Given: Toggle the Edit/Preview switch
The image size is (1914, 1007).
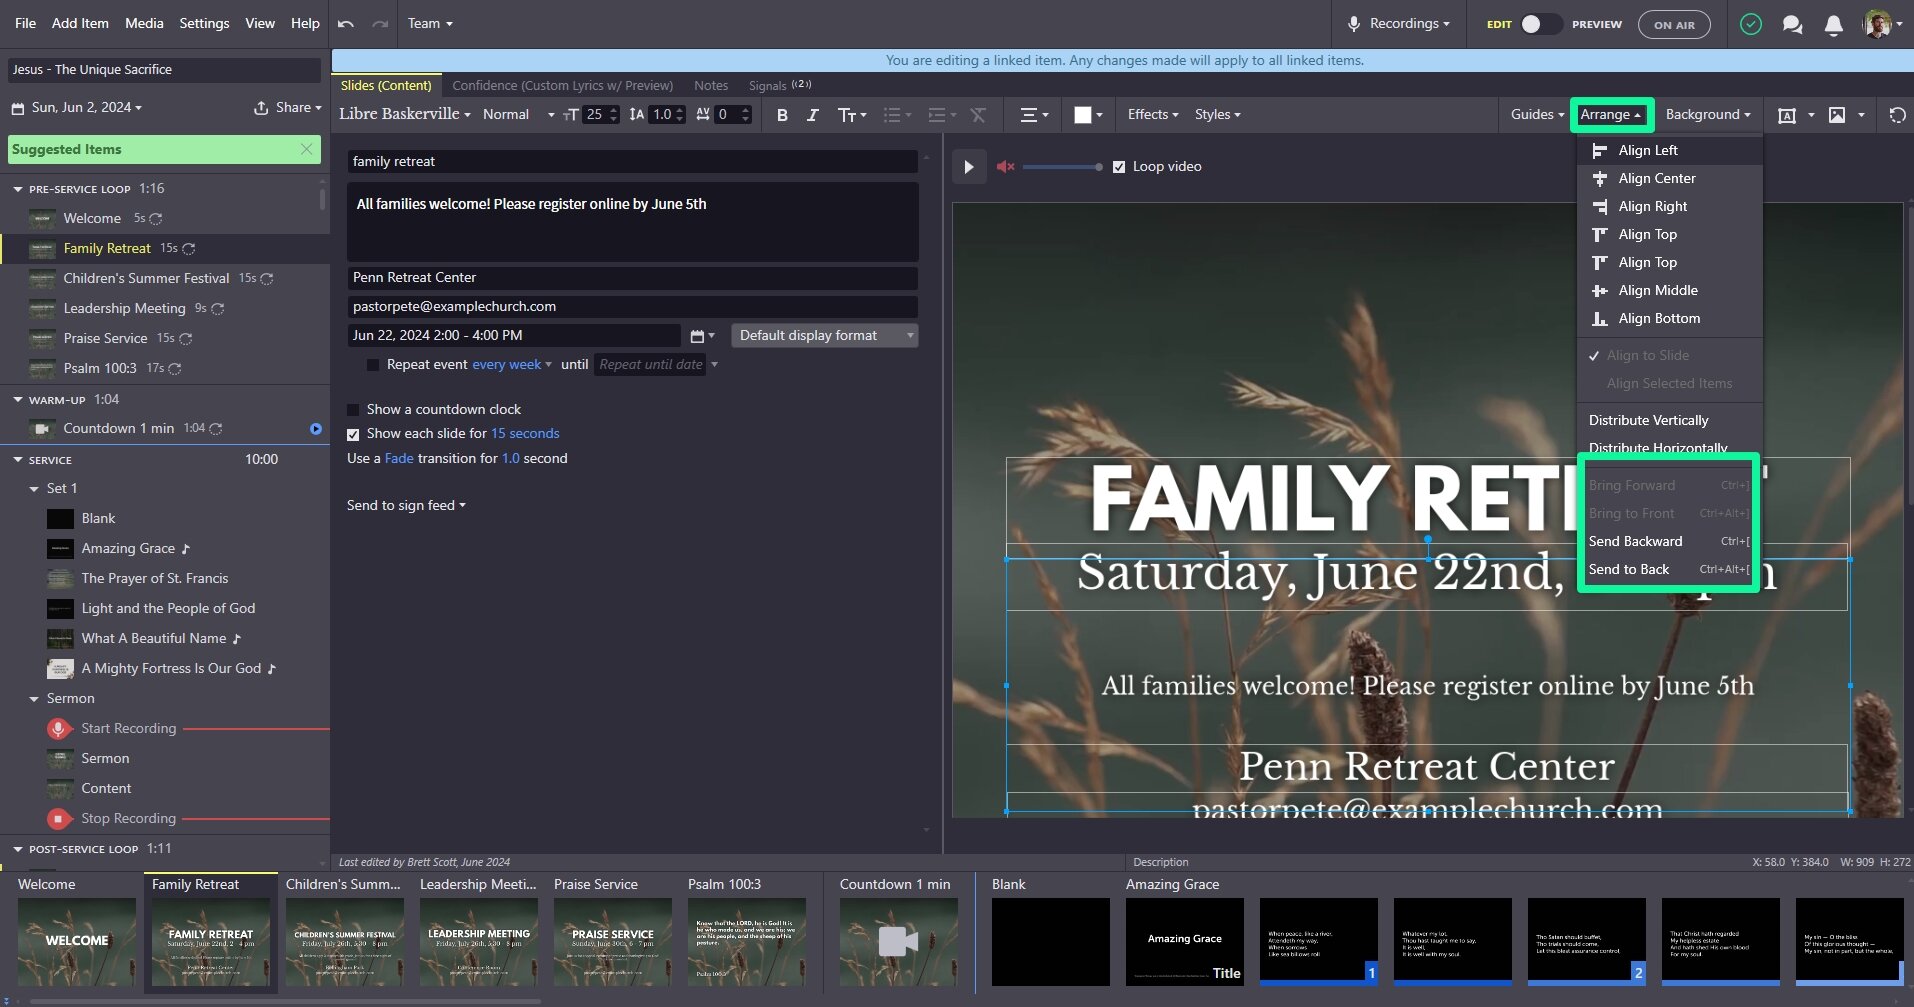Looking at the screenshot, I should [x=1541, y=24].
